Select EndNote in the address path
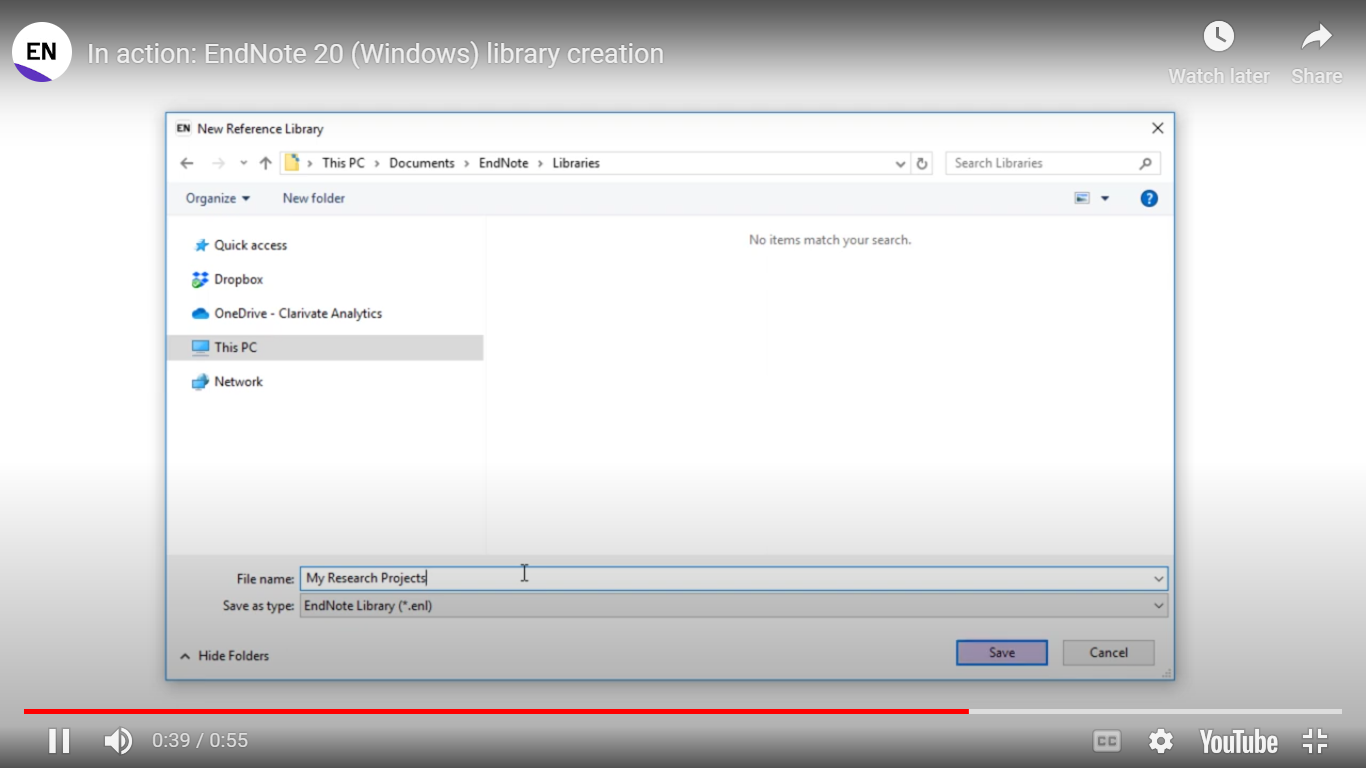This screenshot has height=768, width=1366. click(x=503, y=163)
